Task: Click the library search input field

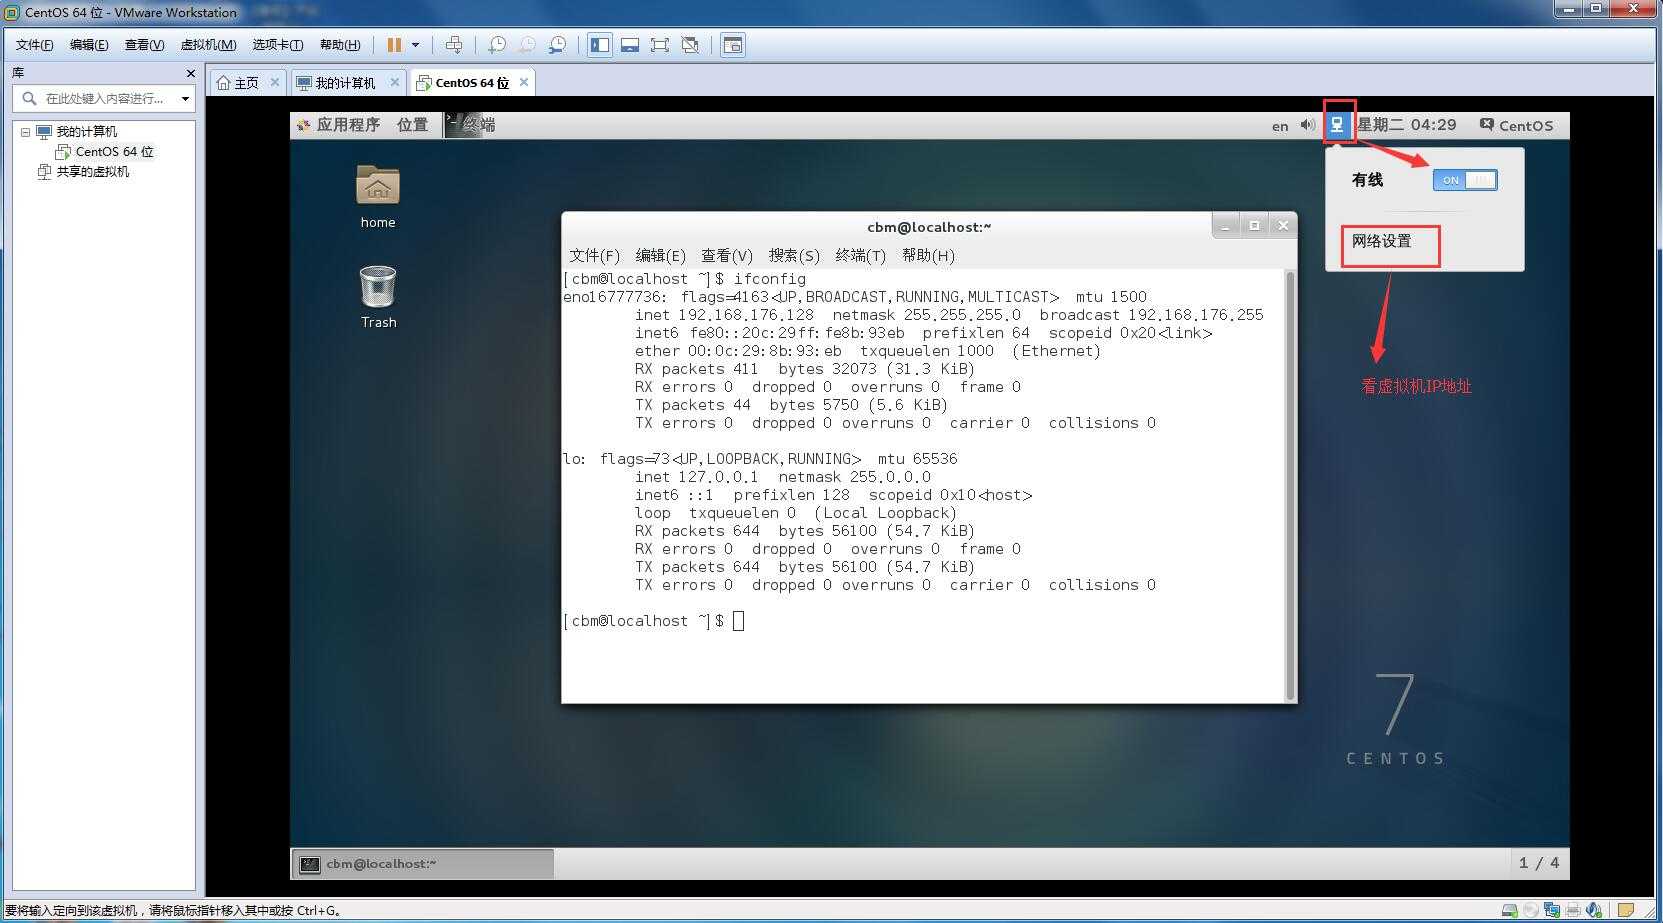Action: tap(104, 98)
